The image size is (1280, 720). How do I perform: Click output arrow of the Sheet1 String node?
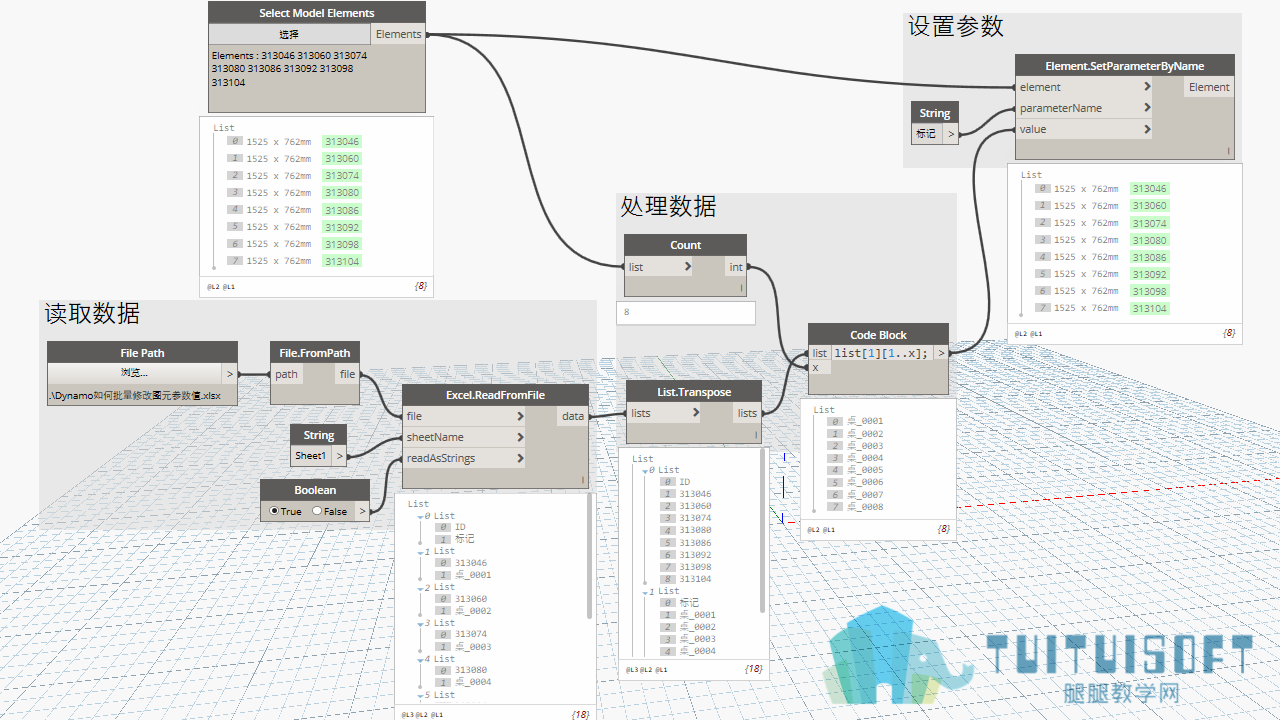coord(340,455)
